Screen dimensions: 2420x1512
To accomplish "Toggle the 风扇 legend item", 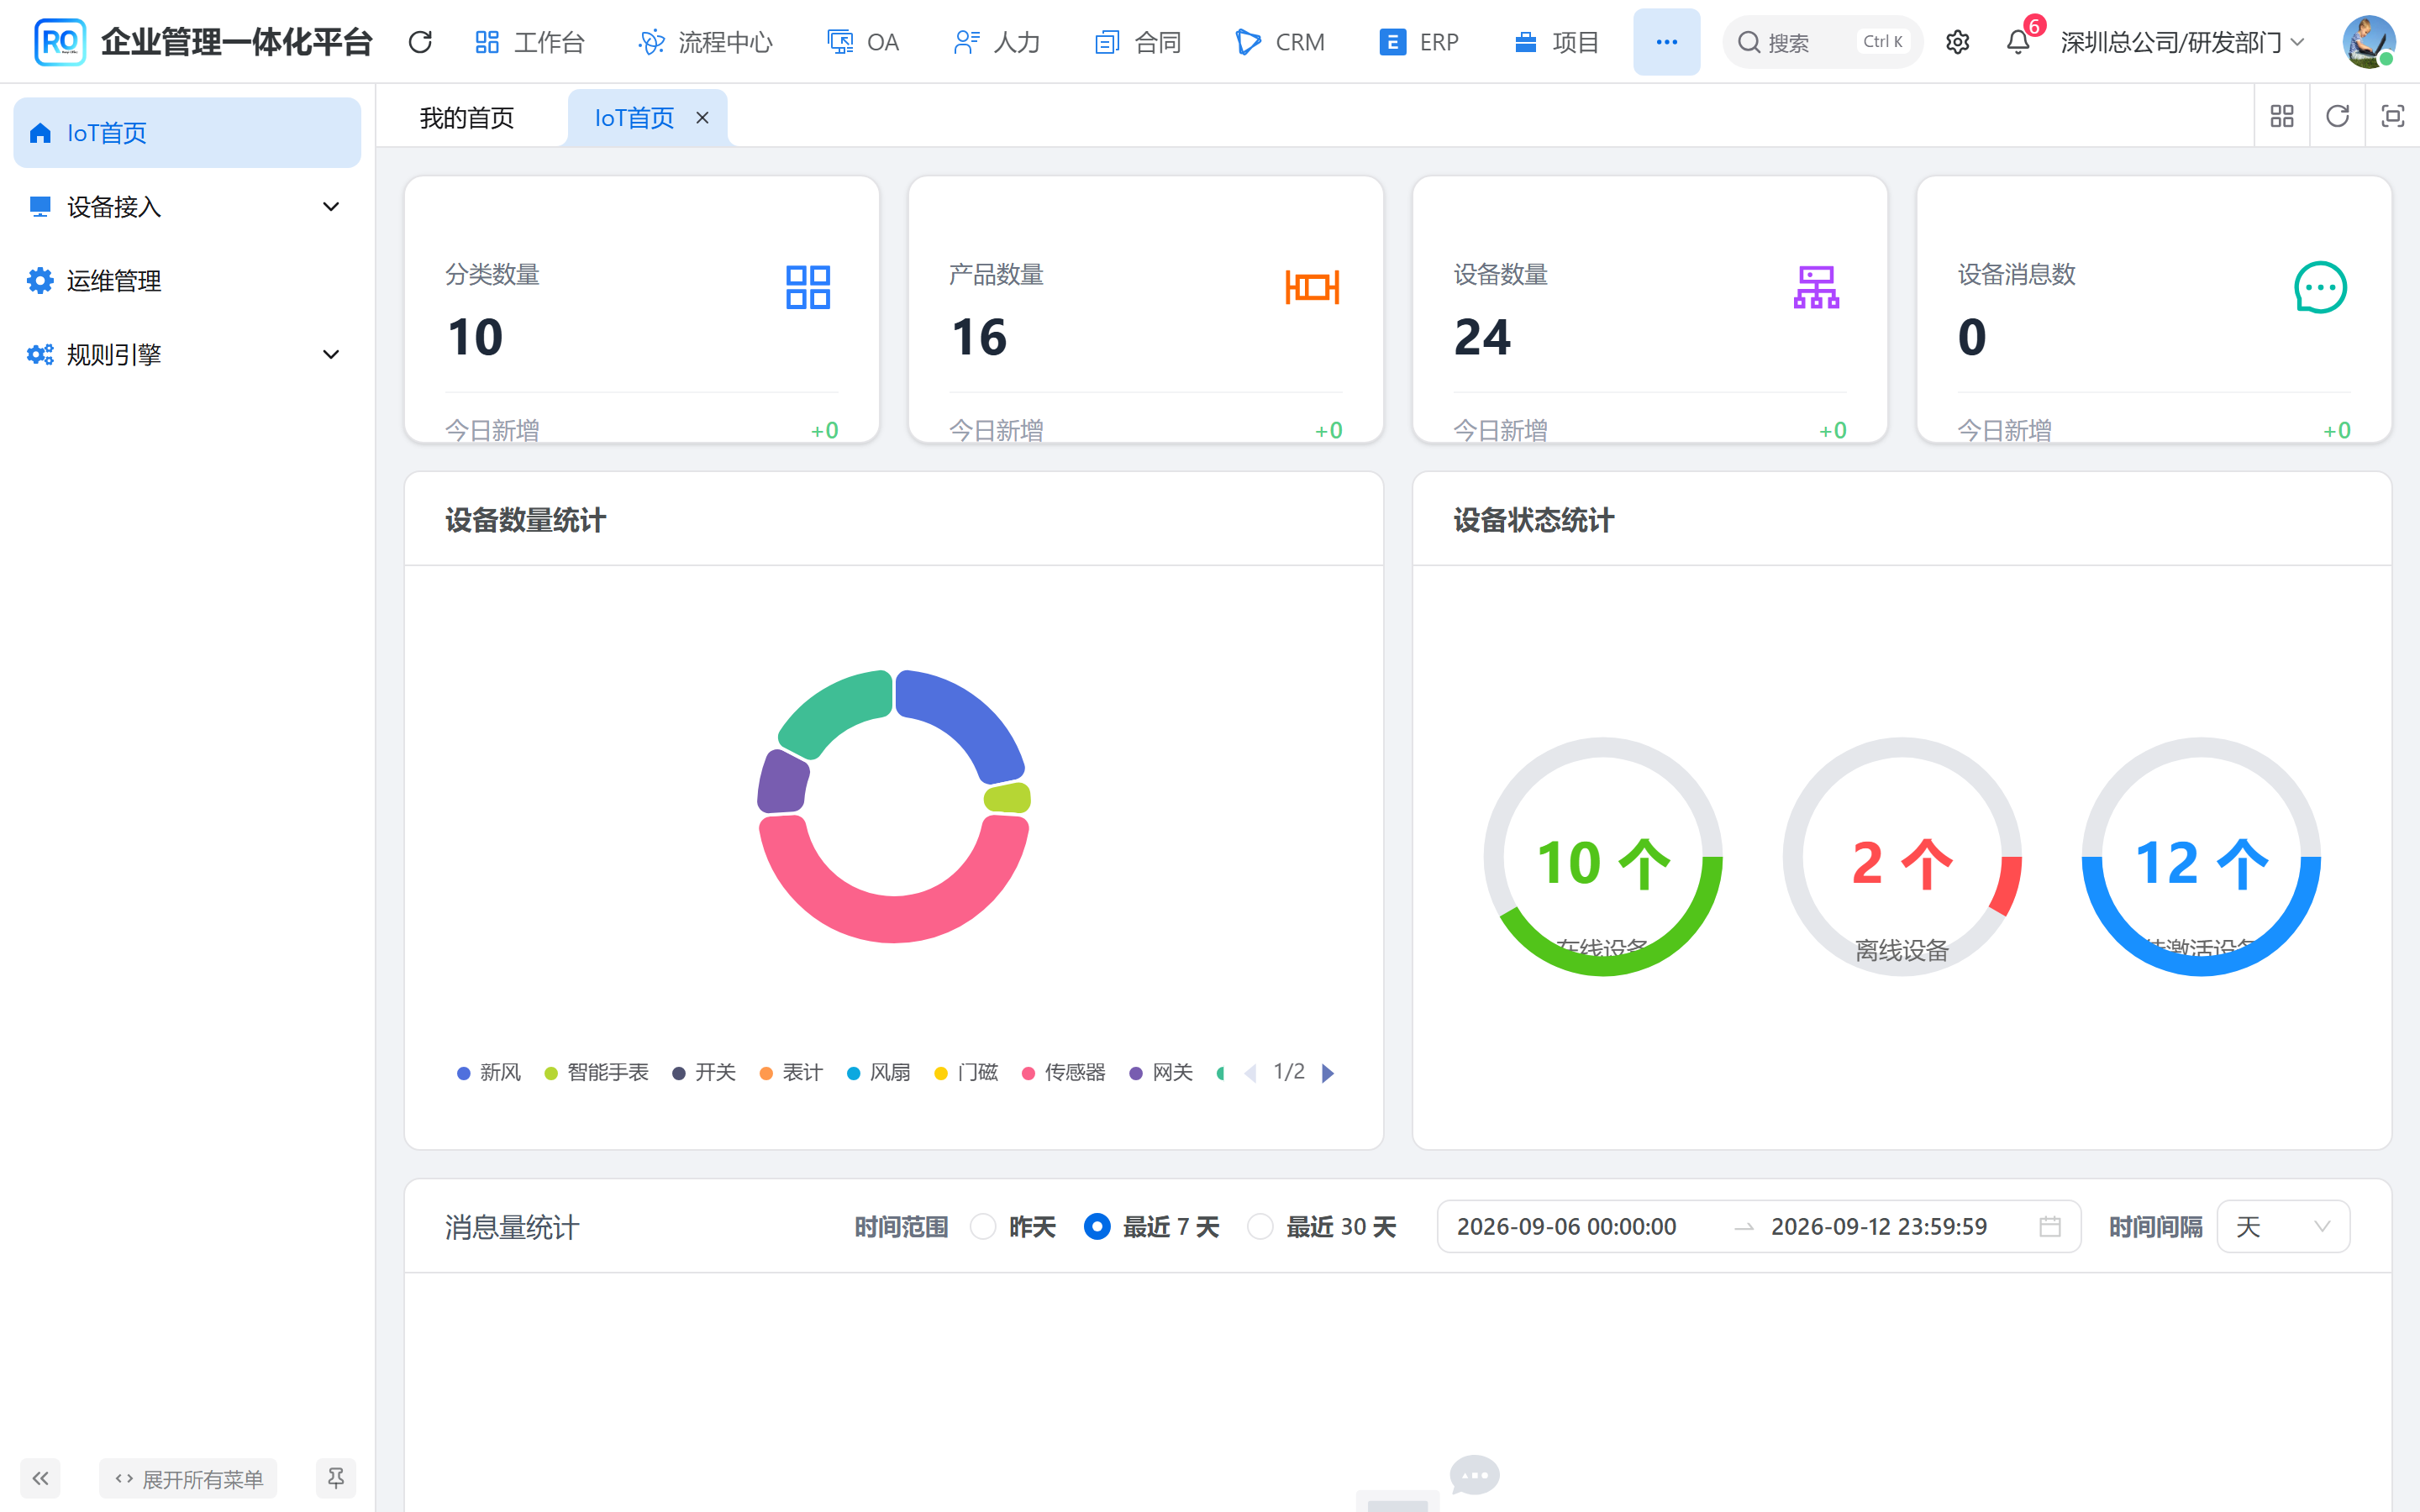I will pyautogui.click(x=878, y=1072).
